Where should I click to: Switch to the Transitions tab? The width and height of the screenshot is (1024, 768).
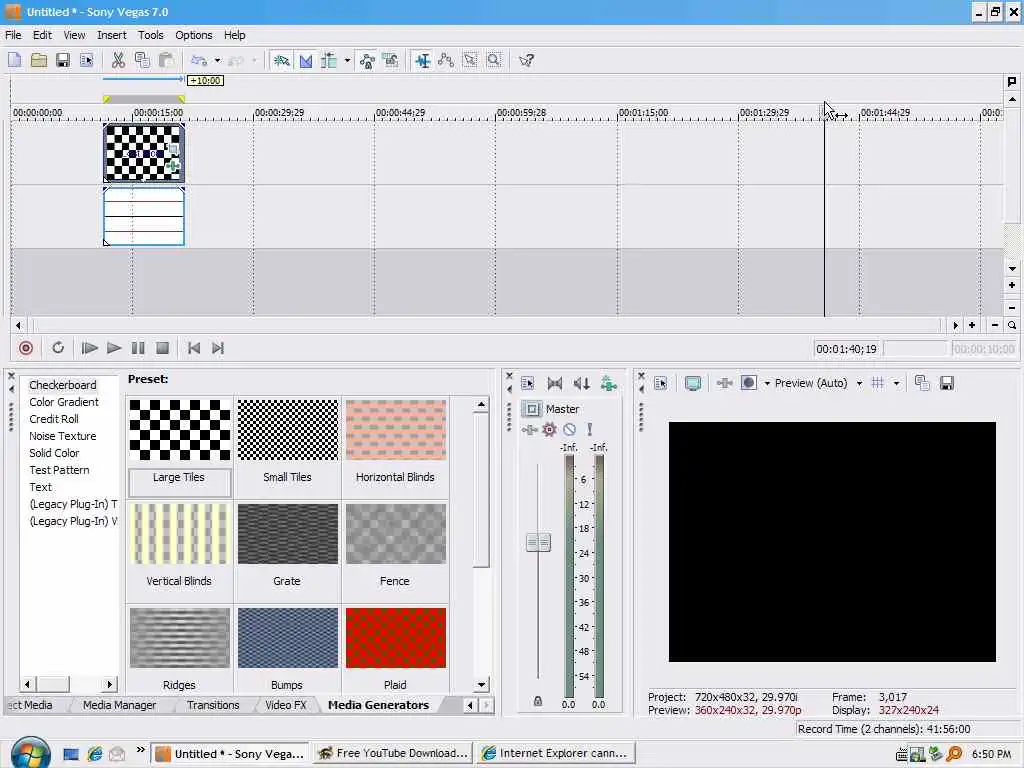pos(213,705)
